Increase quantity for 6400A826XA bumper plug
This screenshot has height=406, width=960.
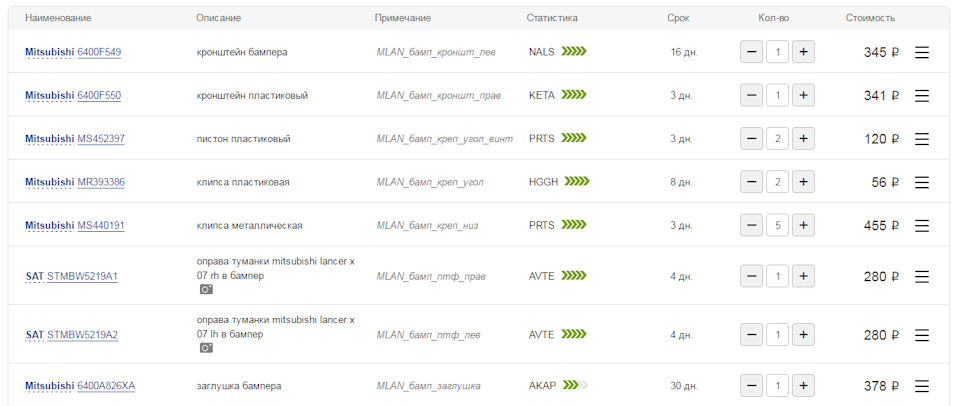(x=803, y=386)
